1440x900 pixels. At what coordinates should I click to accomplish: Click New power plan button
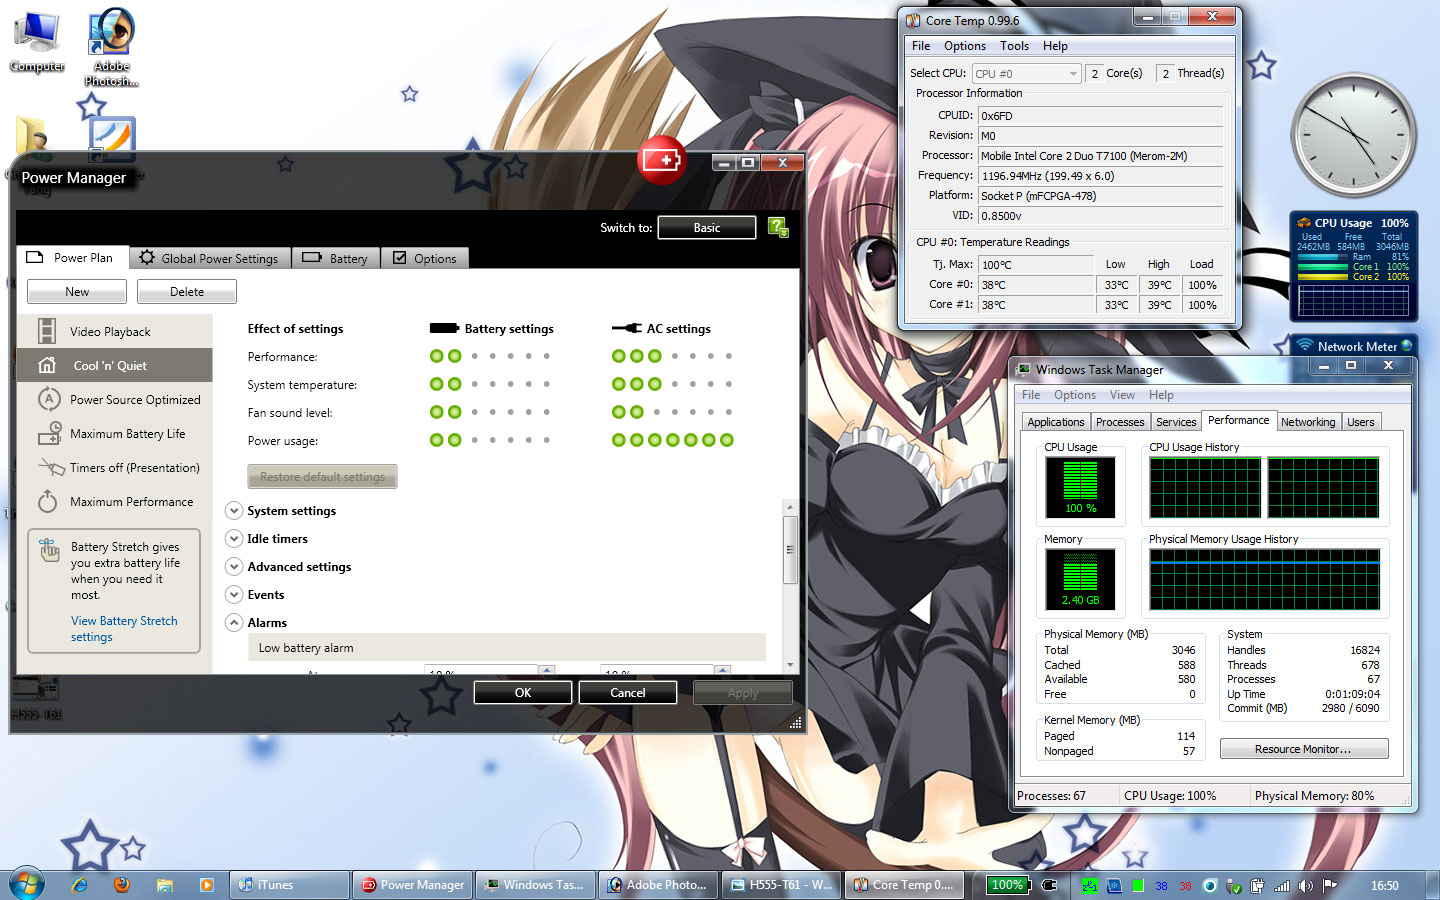pyautogui.click(x=77, y=292)
